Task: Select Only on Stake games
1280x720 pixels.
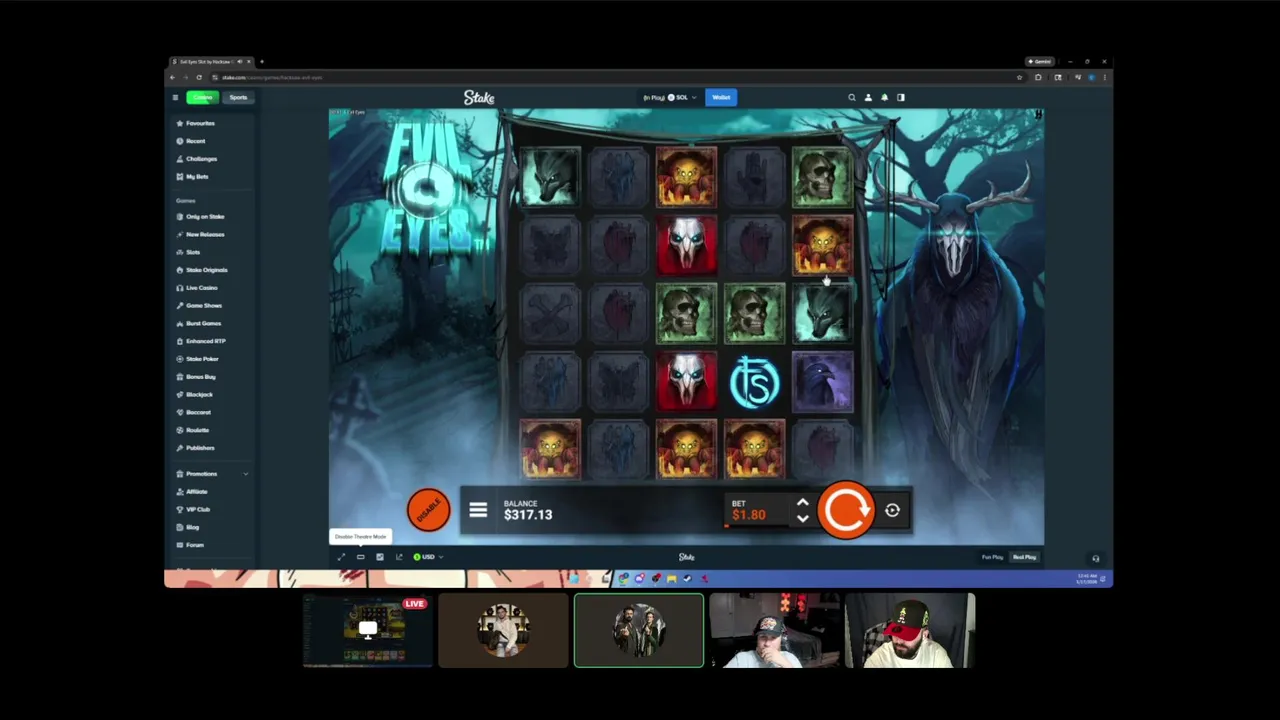Action: pos(200,217)
